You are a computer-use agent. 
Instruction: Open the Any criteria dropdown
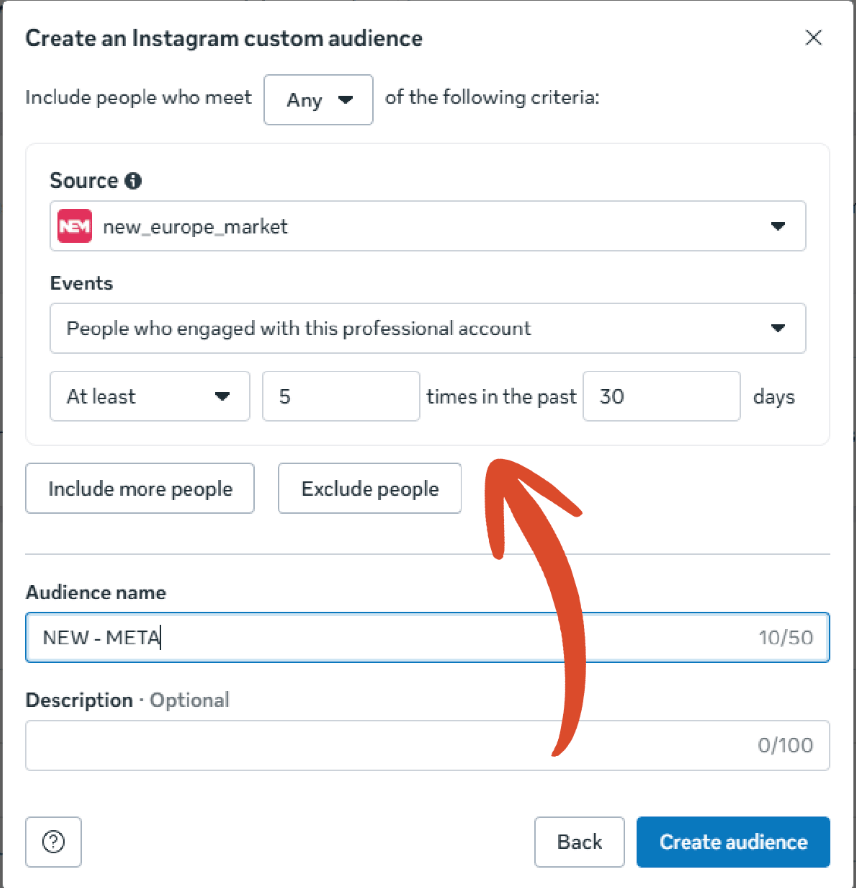(318, 99)
